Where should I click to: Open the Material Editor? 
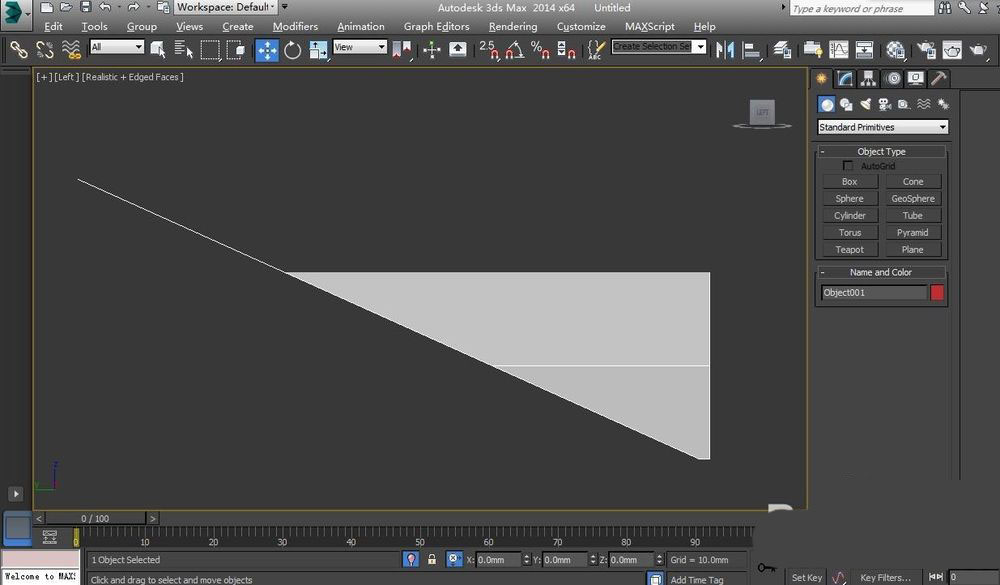coord(895,49)
